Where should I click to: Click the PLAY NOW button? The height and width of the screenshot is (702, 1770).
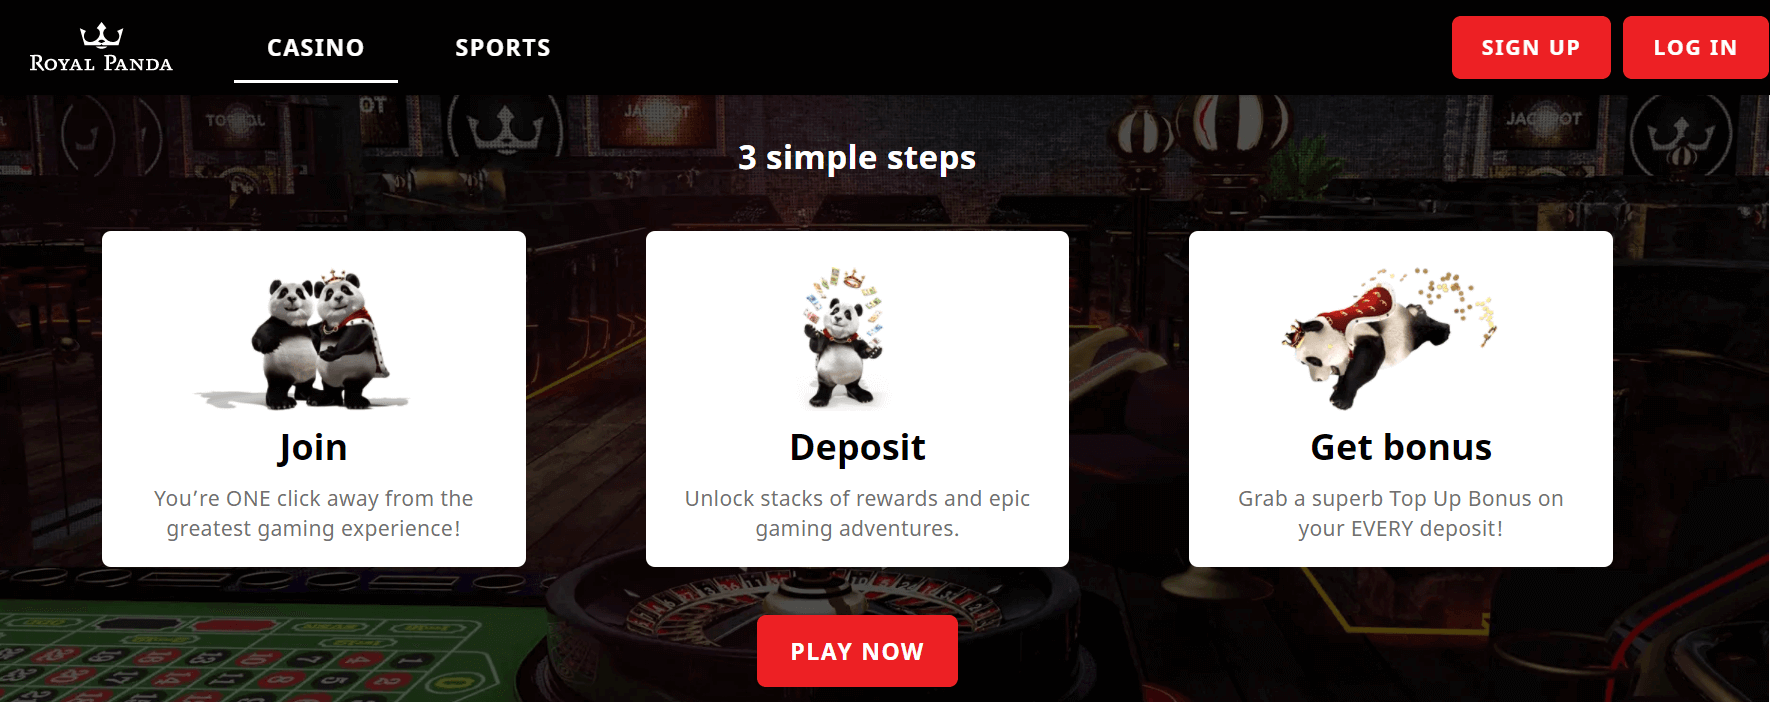click(x=857, y=651)
